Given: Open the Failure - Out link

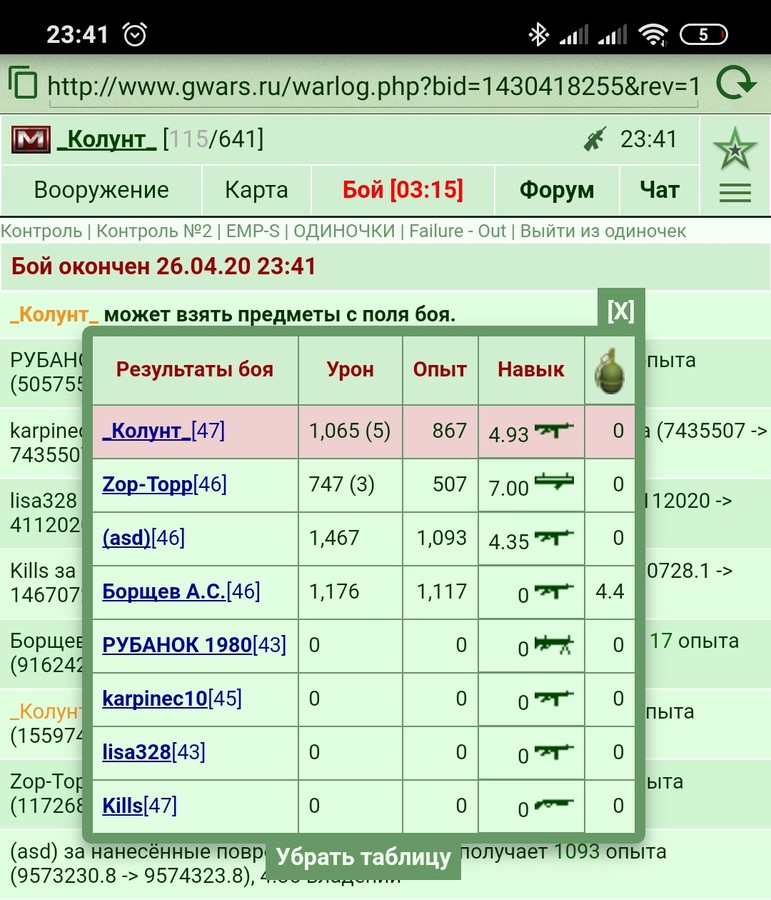Looking at the screenshot, I should point(458,231).
